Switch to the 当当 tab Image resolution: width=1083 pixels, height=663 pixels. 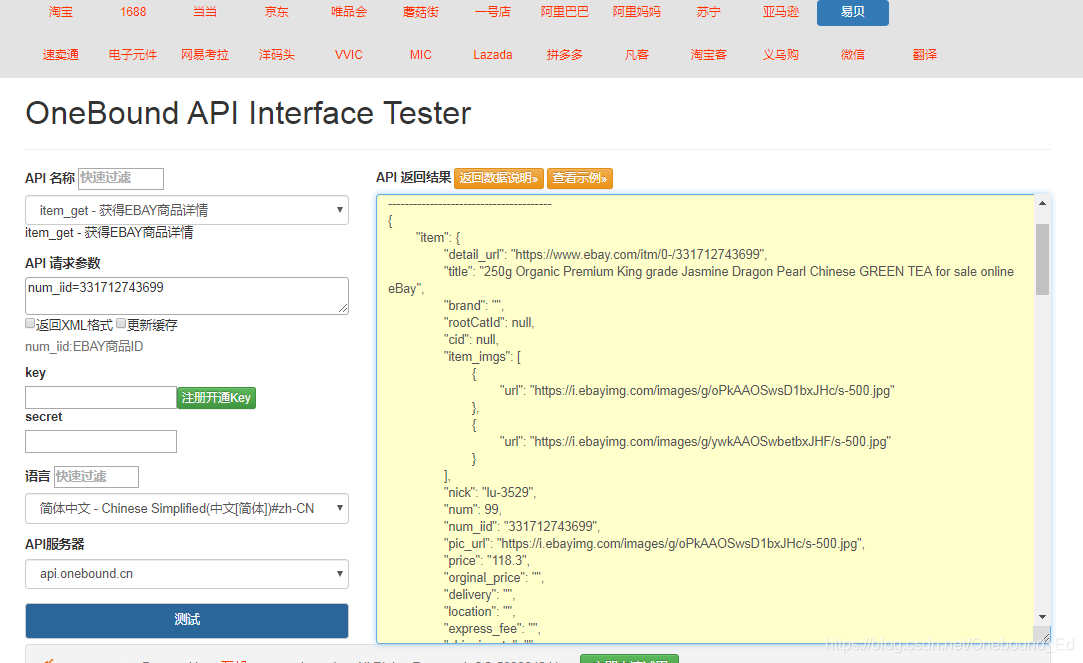[204, 12]
